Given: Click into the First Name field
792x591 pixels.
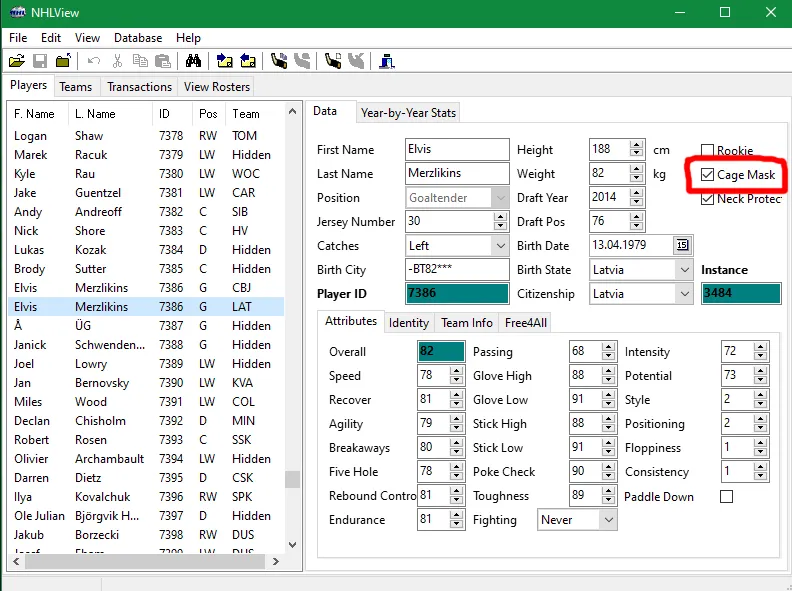Looking at the screenshot, I should pos(457,150).
